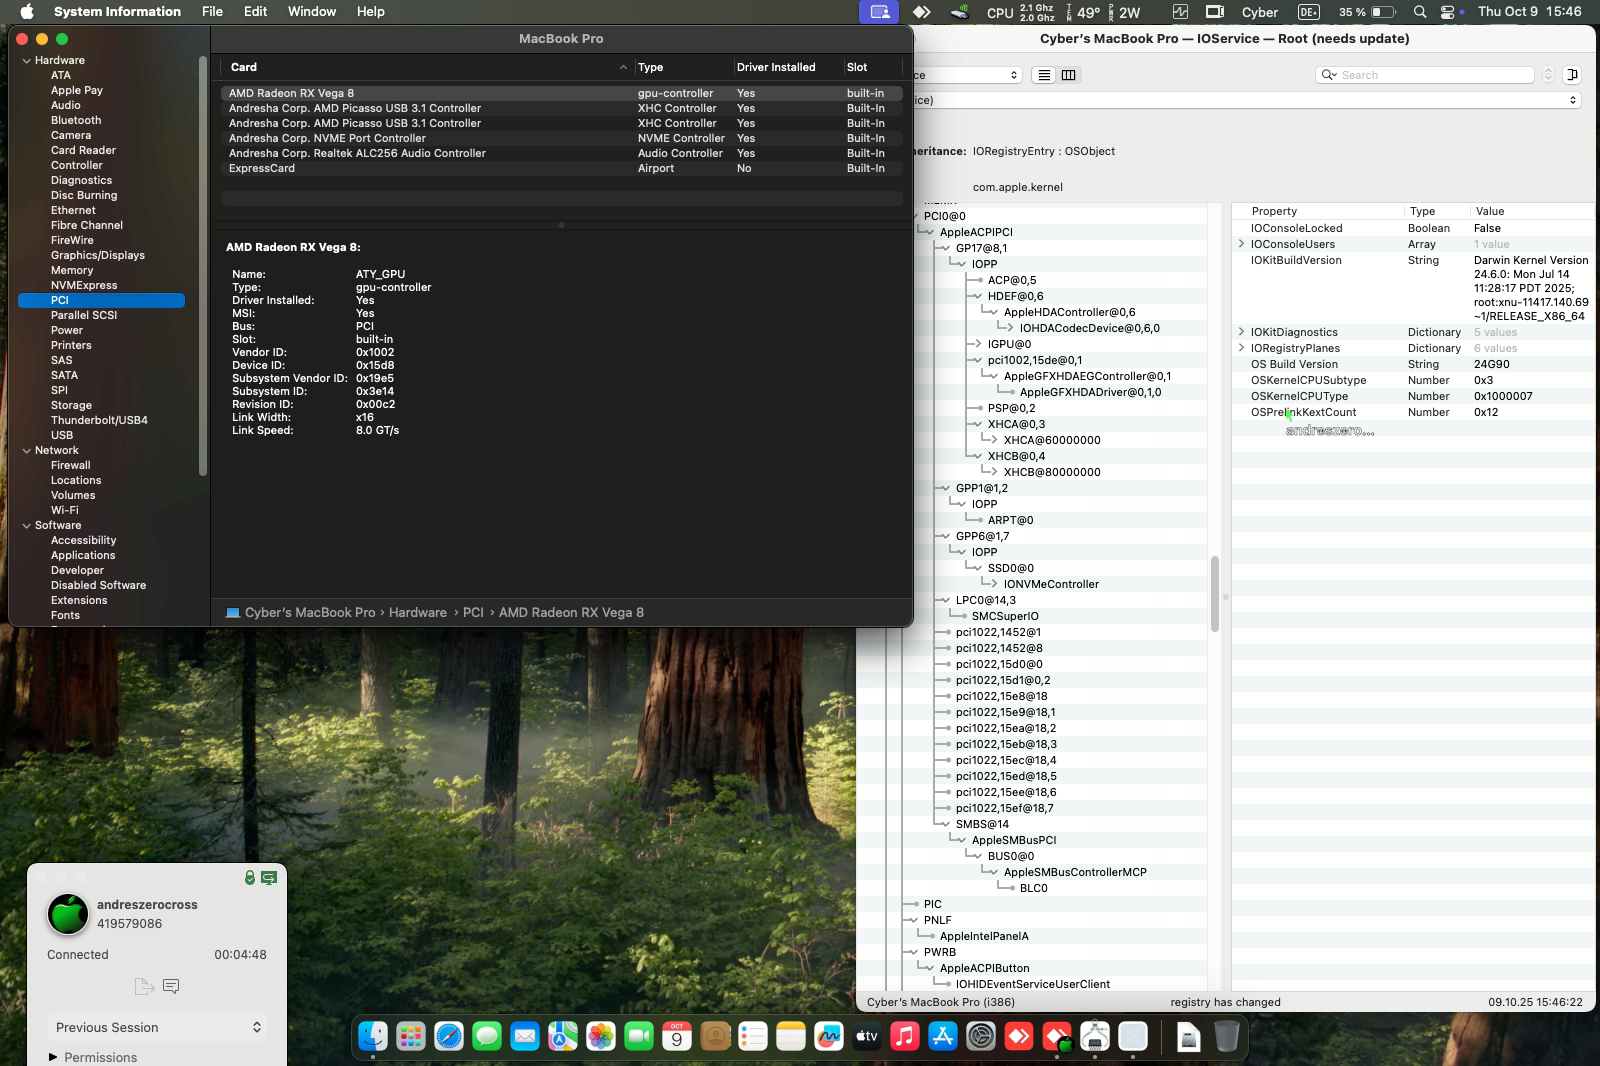Sort PCI table by Type column

pos(684,67)
